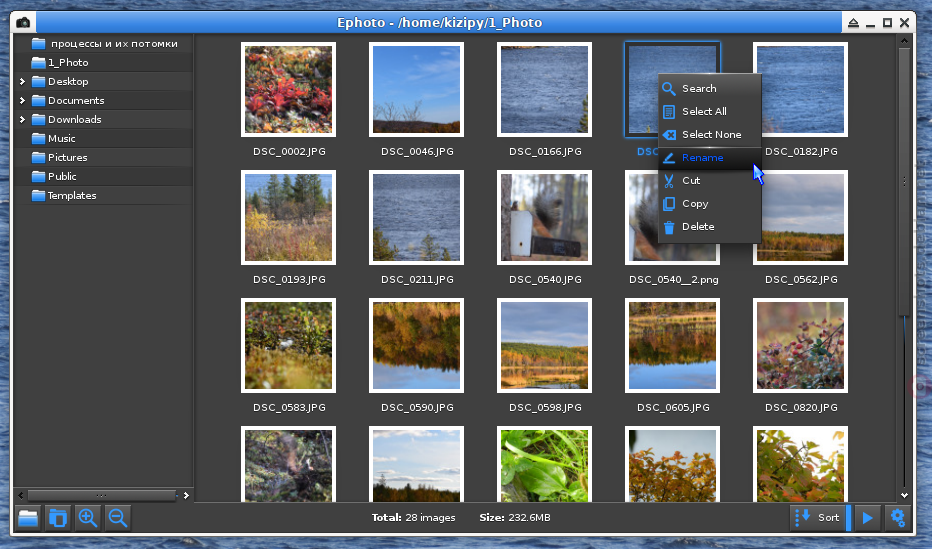Select thumbnail DSC_0193.JPG

point(288,217)
